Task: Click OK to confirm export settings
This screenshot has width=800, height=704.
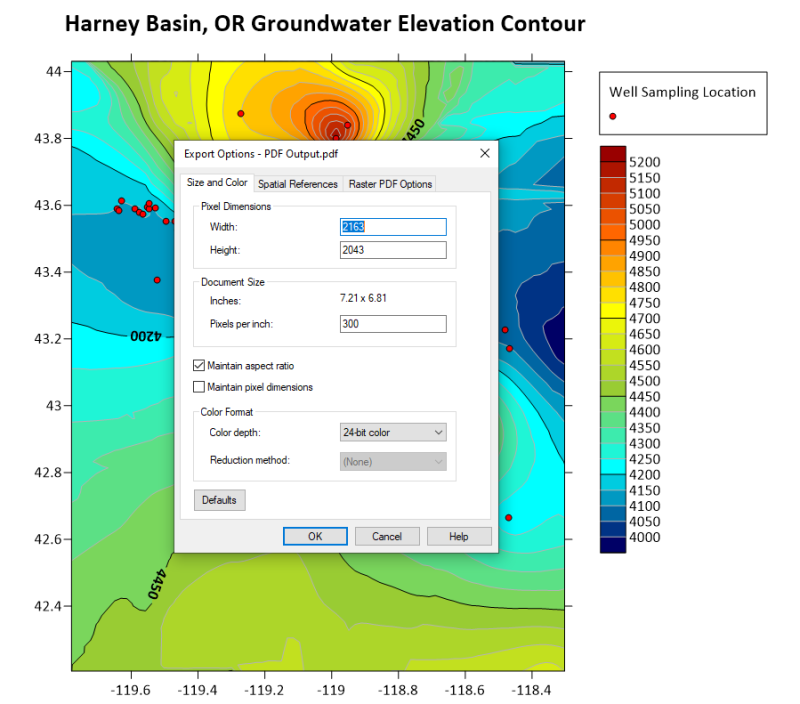Action: pos(315,536)
